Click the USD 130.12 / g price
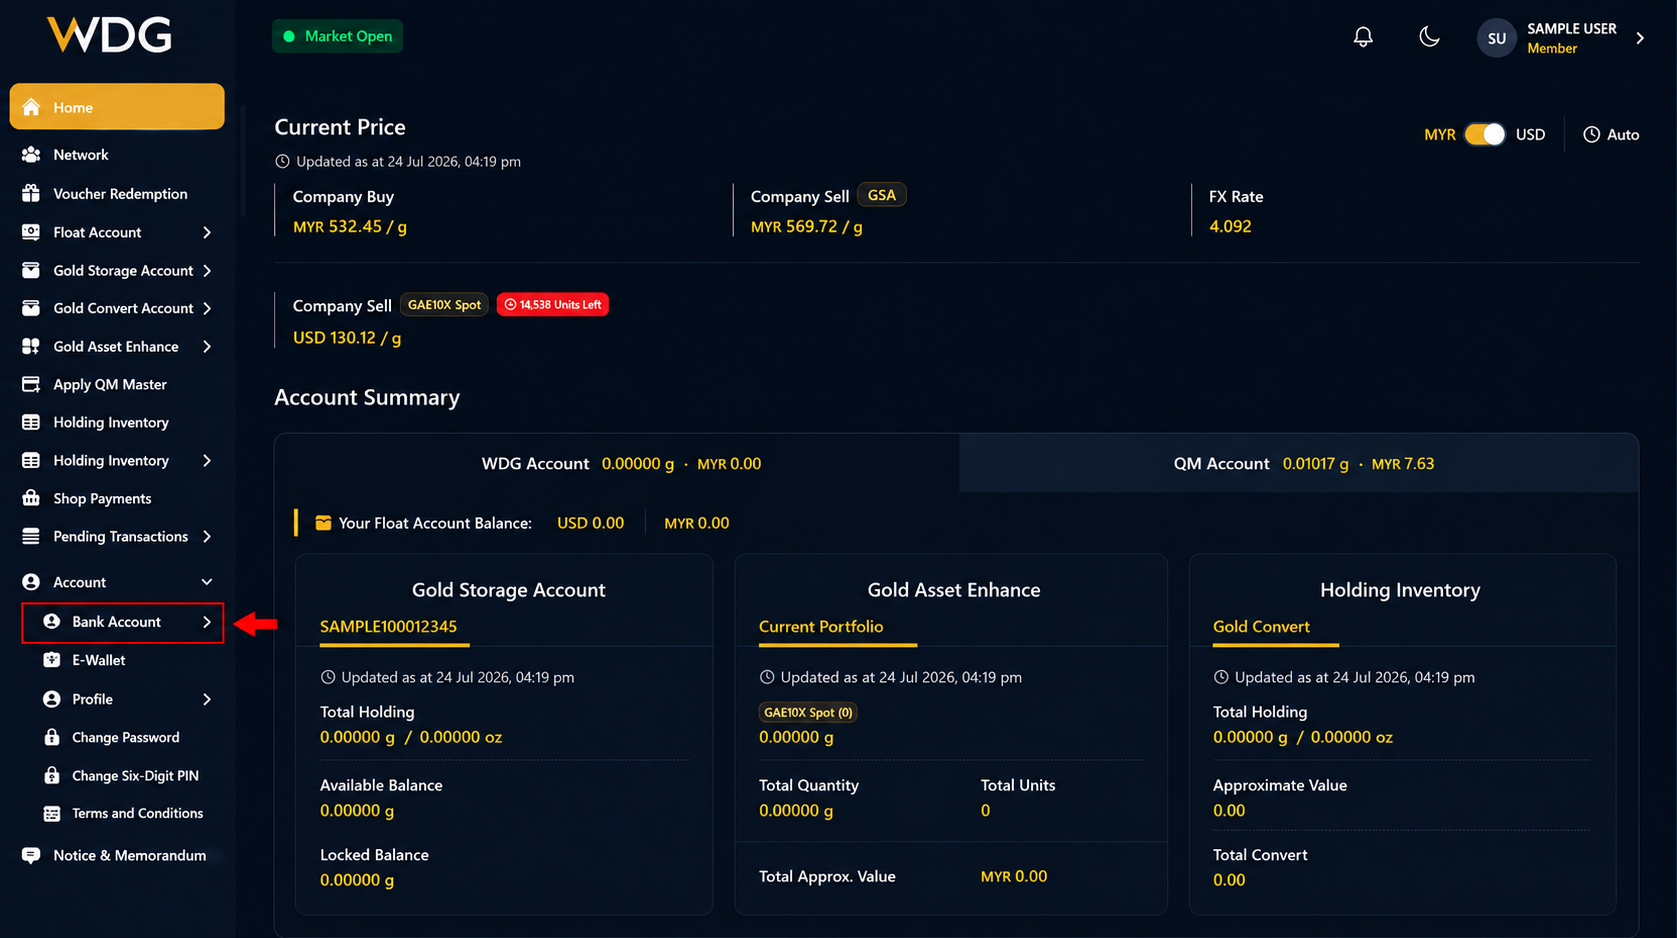Screen dimensions: 1677x938 [347, 338]
